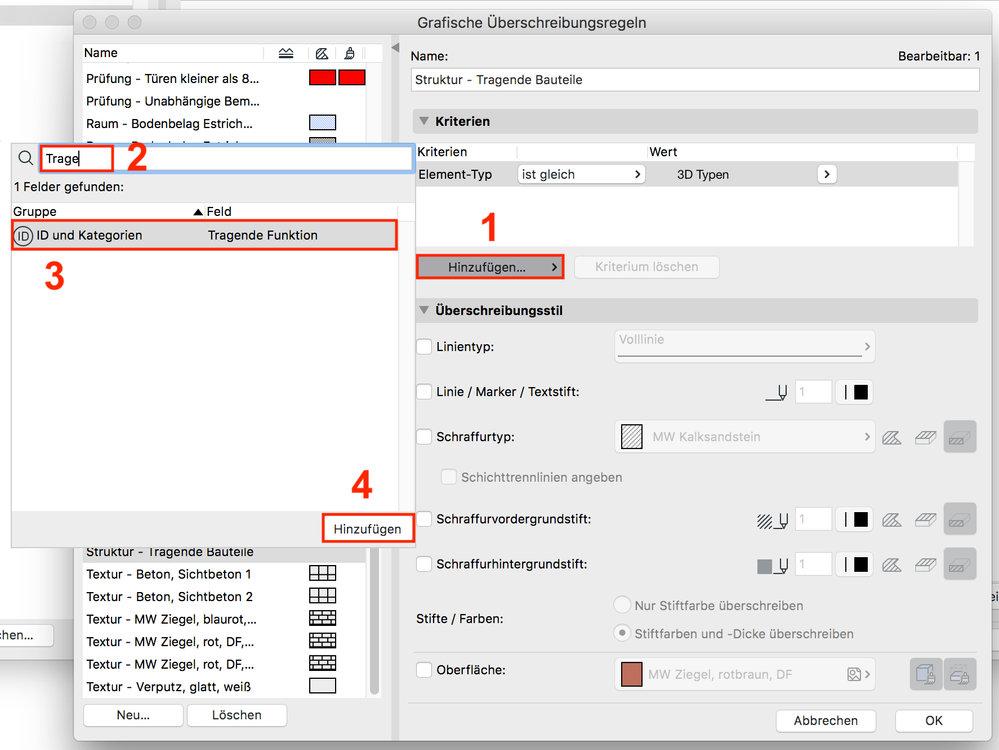Click the foreground pen icon in the Schraffurvordergrundstift row
999x750 pixels.
[773, 521]
